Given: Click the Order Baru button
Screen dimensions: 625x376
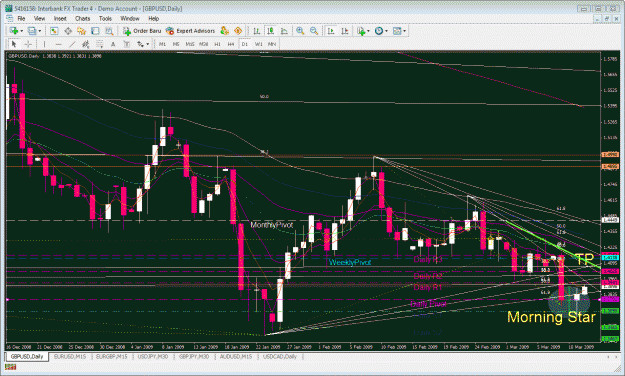Looking at the screenshot, I should [142, 31].
